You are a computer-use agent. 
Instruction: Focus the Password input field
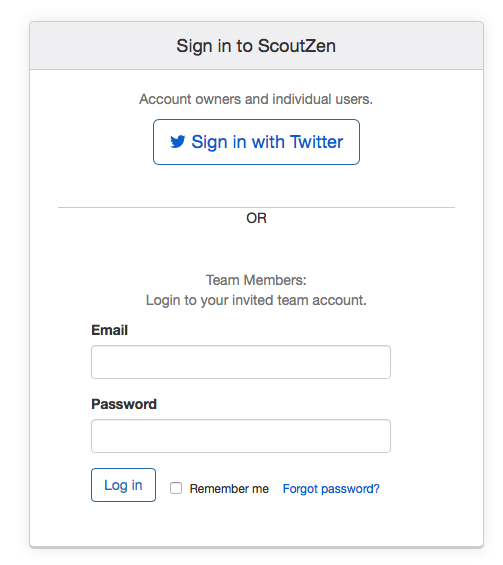coord(241,436)
